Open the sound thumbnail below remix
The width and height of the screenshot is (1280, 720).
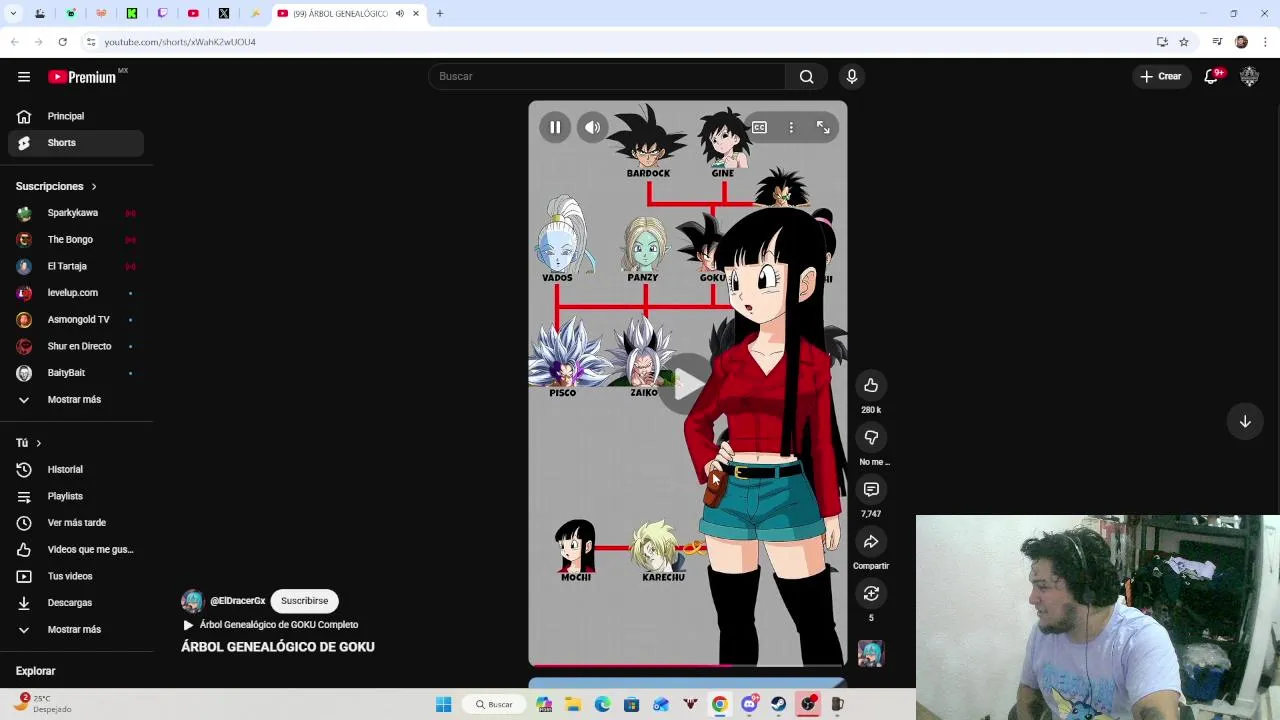coord(871,653)
